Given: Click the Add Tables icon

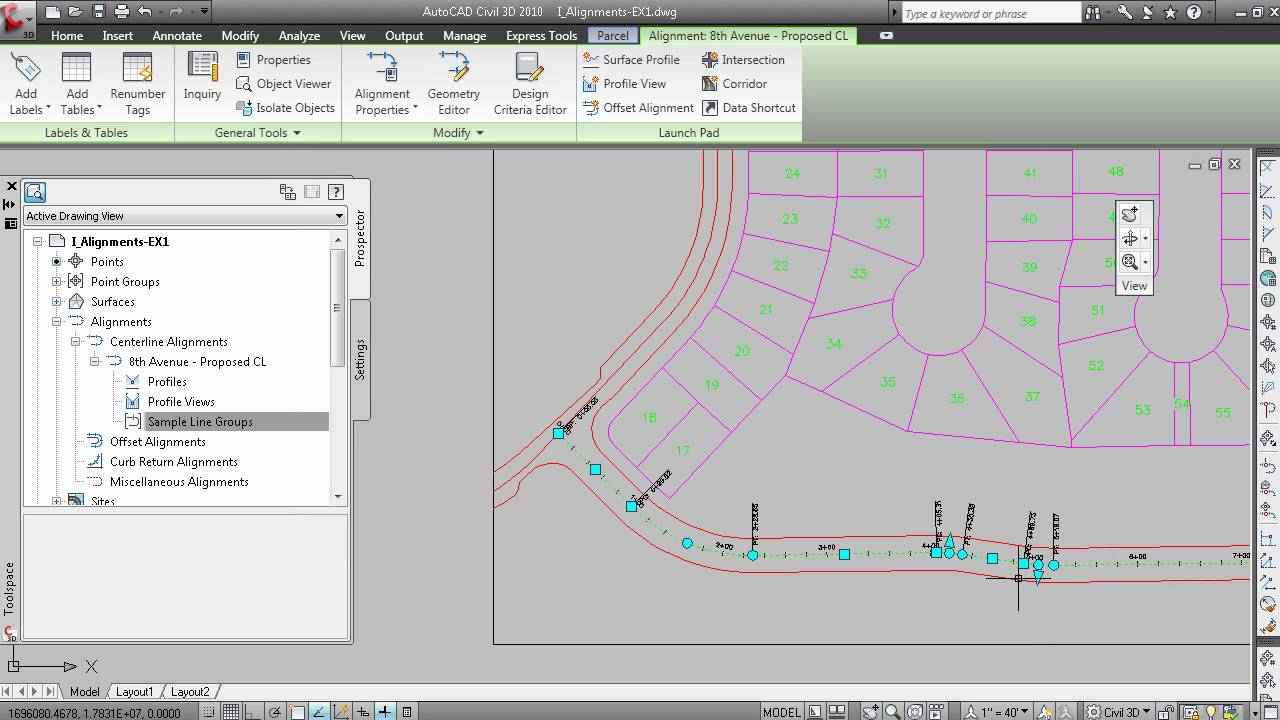Looking at the screenshot, I should pos(77,83).
